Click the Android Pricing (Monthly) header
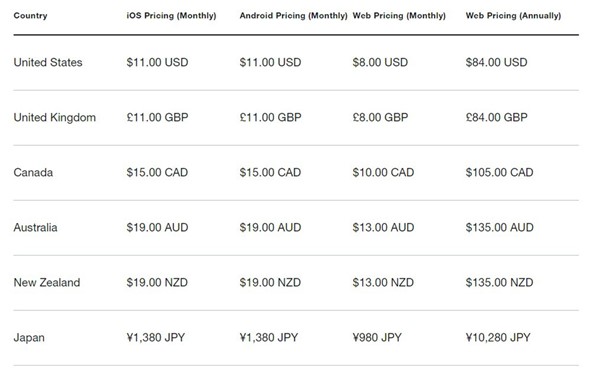Screen dimensions: 602x371 tap(293, 16)
